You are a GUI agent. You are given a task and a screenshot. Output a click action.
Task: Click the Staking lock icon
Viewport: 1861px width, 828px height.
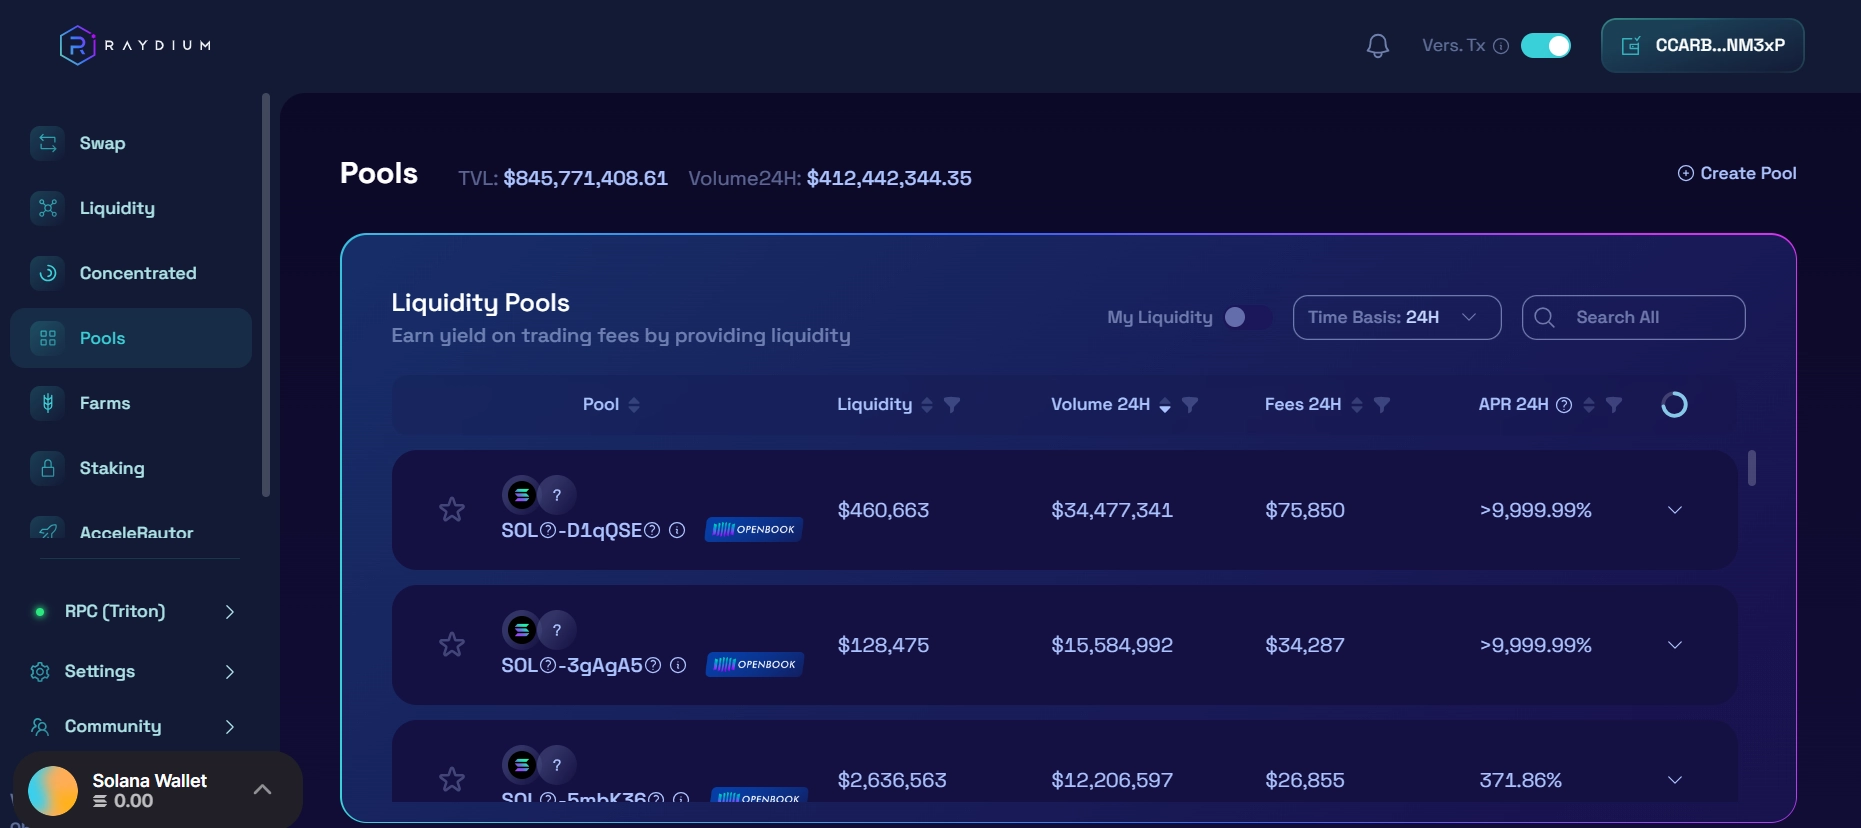click(47, 468)
